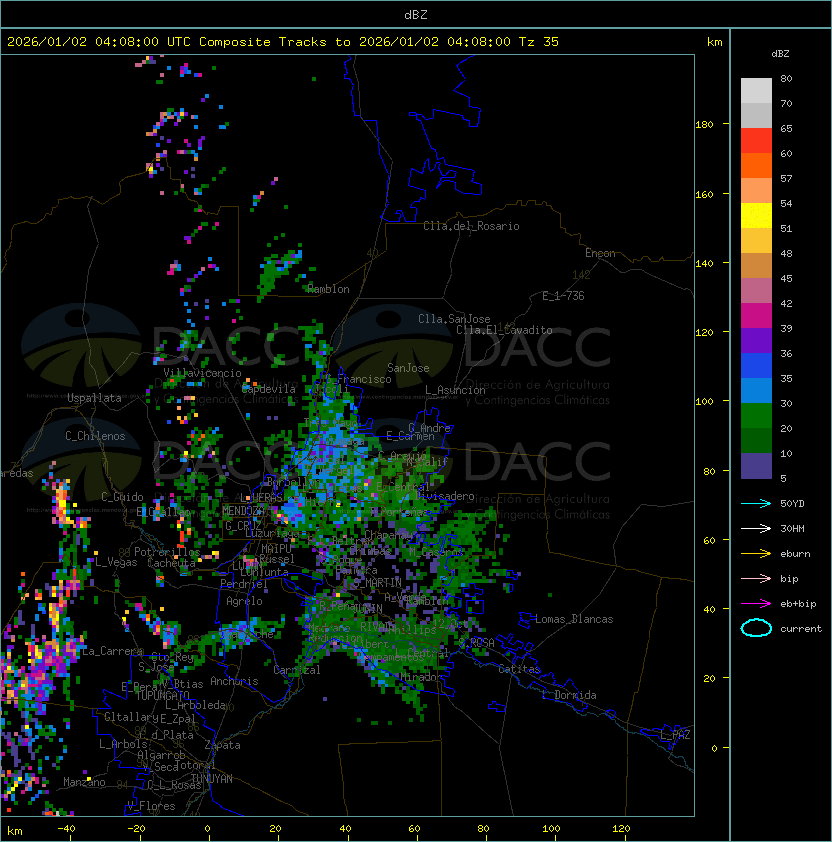The width and height of the screenshot is (832, 842).
Task: Pick the purple 36-39 dBZ swatch
Action: [756, 340]
